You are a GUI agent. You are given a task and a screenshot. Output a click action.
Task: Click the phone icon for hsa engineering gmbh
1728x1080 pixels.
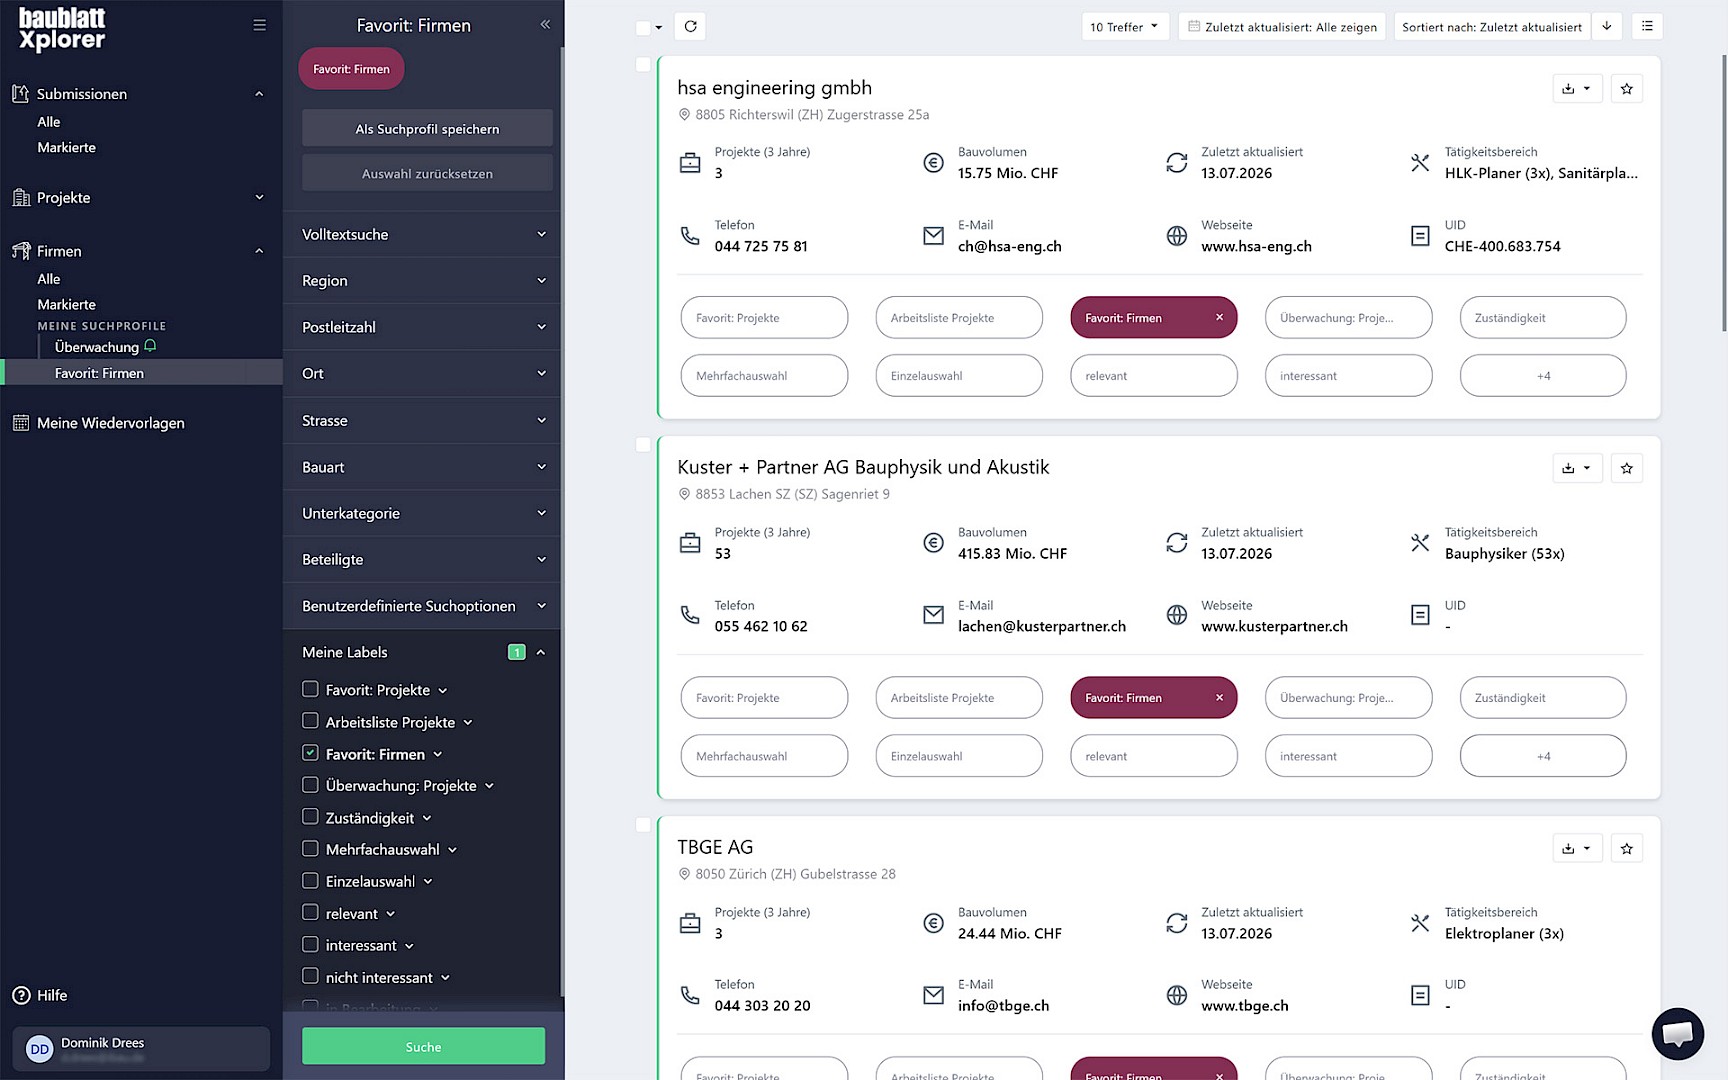pyautogui.click(x=690, y=236)
